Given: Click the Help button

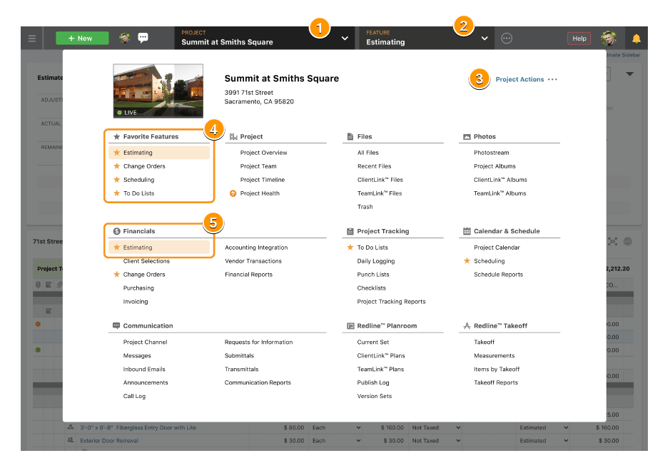Looking at the screenshot, I should [x=579, y=39].
